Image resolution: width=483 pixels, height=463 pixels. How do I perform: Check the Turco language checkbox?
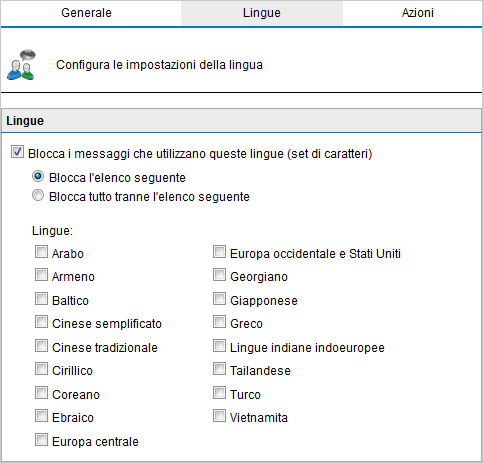click(219, 393)
